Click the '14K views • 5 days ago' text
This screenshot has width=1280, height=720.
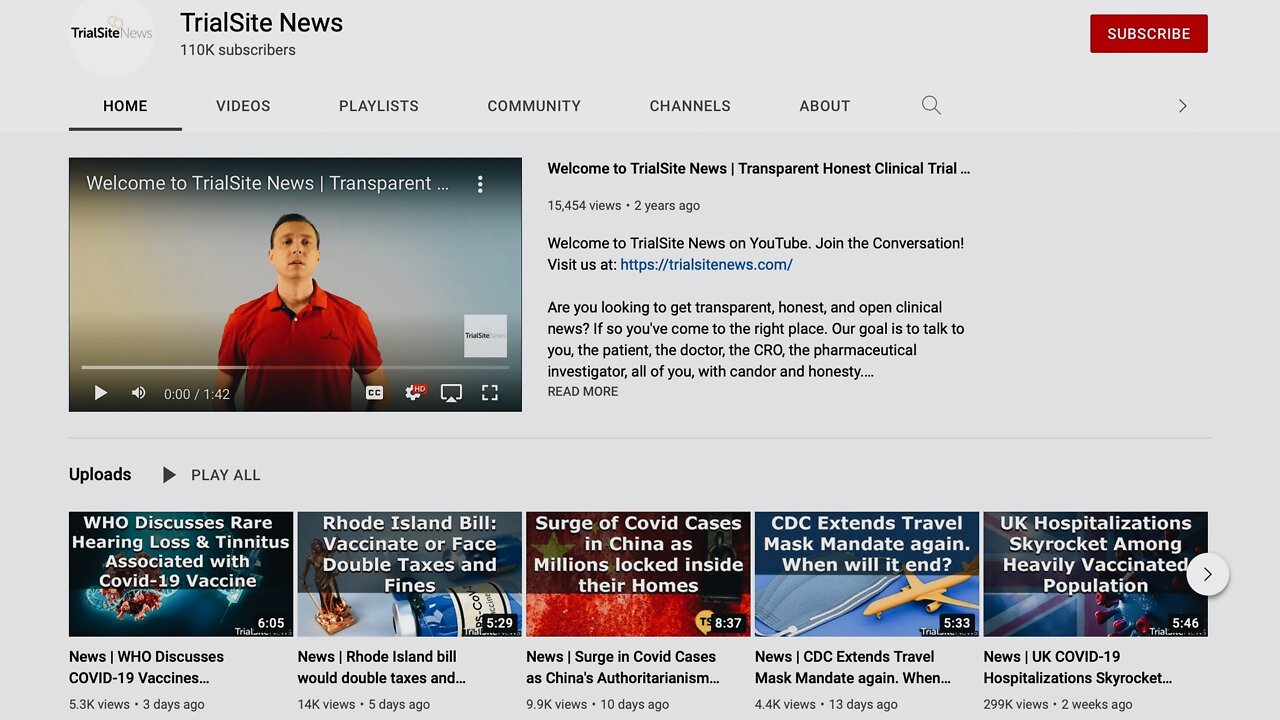[364, 704]
